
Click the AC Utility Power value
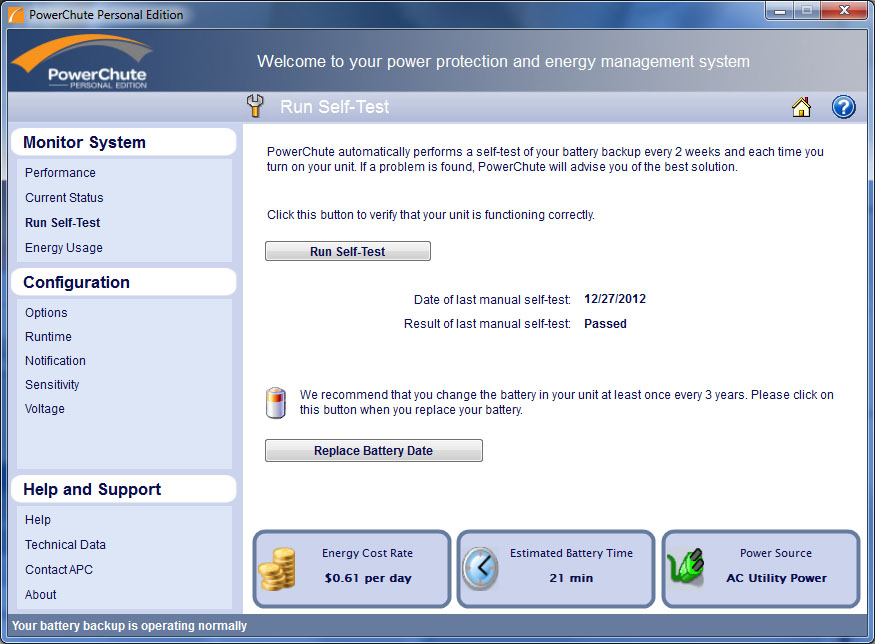coord(776,578)
